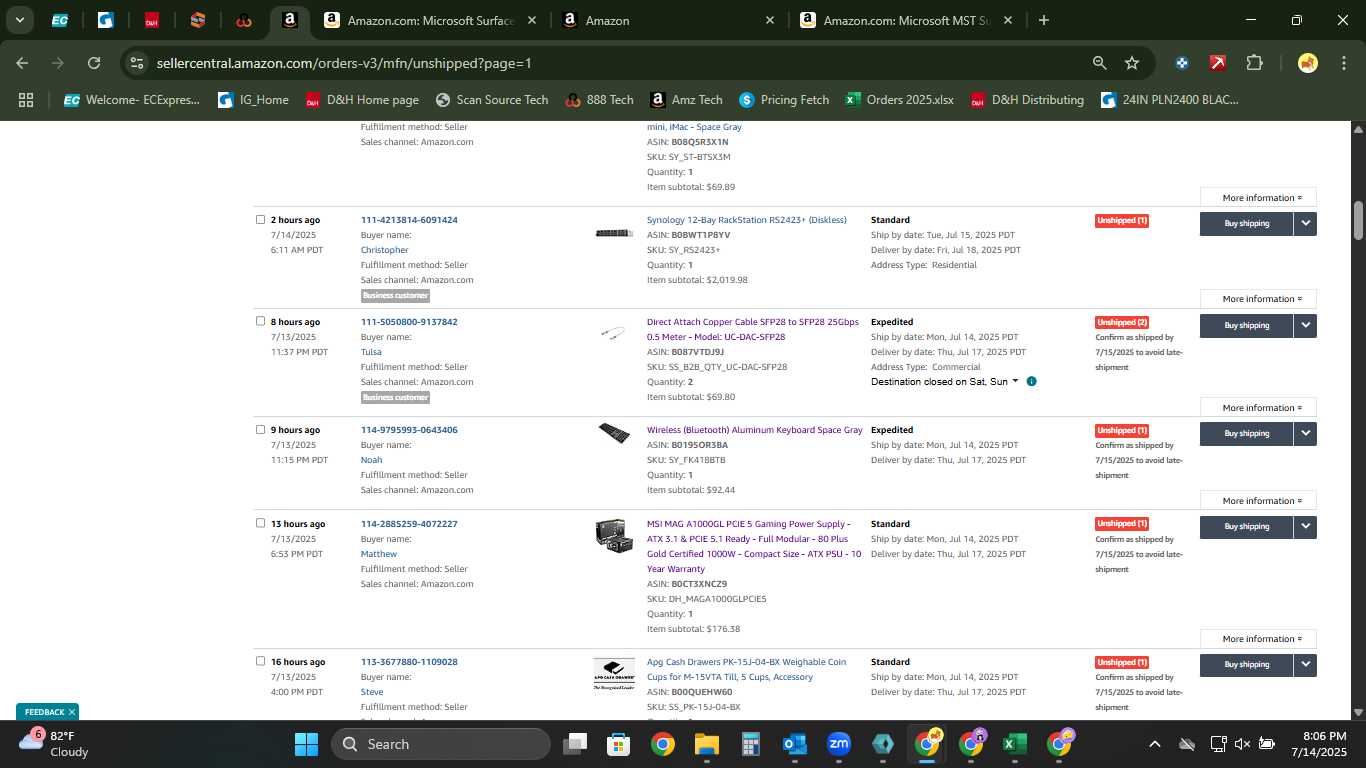Expand Buy shipping options for Apg Cash Drawers order

point(1305,665)
